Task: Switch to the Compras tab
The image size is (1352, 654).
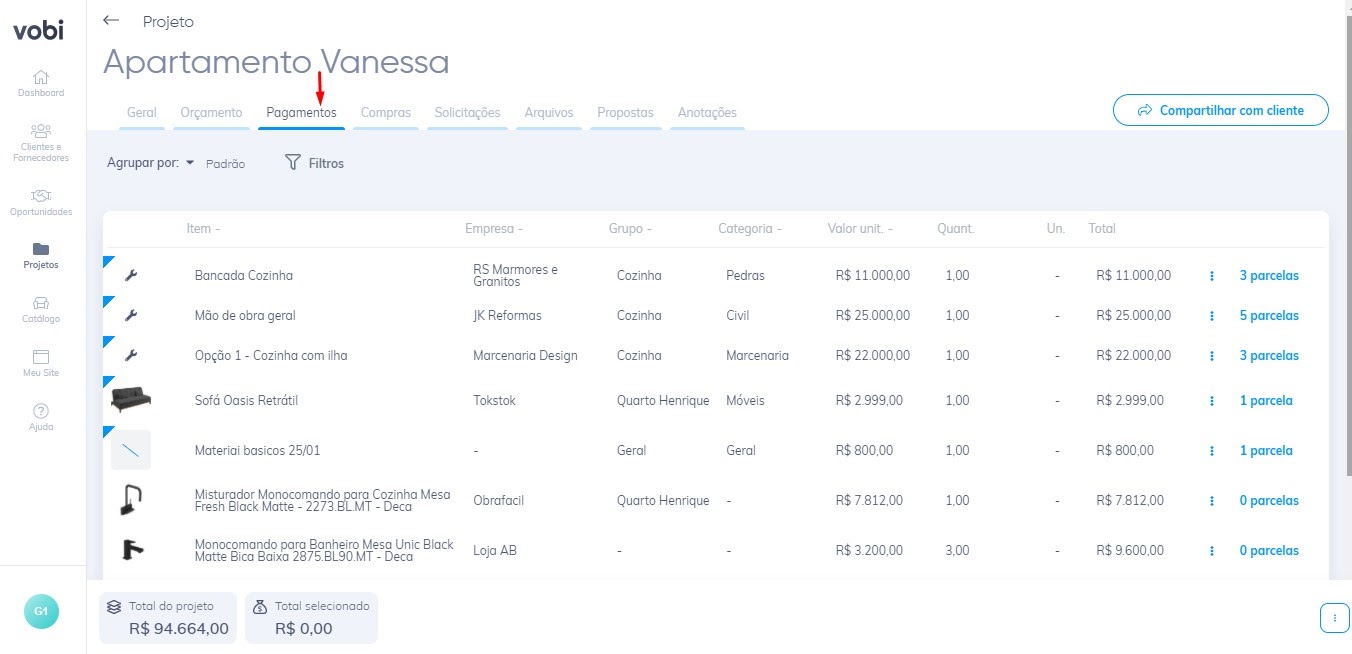Action: tap(386, 113)
